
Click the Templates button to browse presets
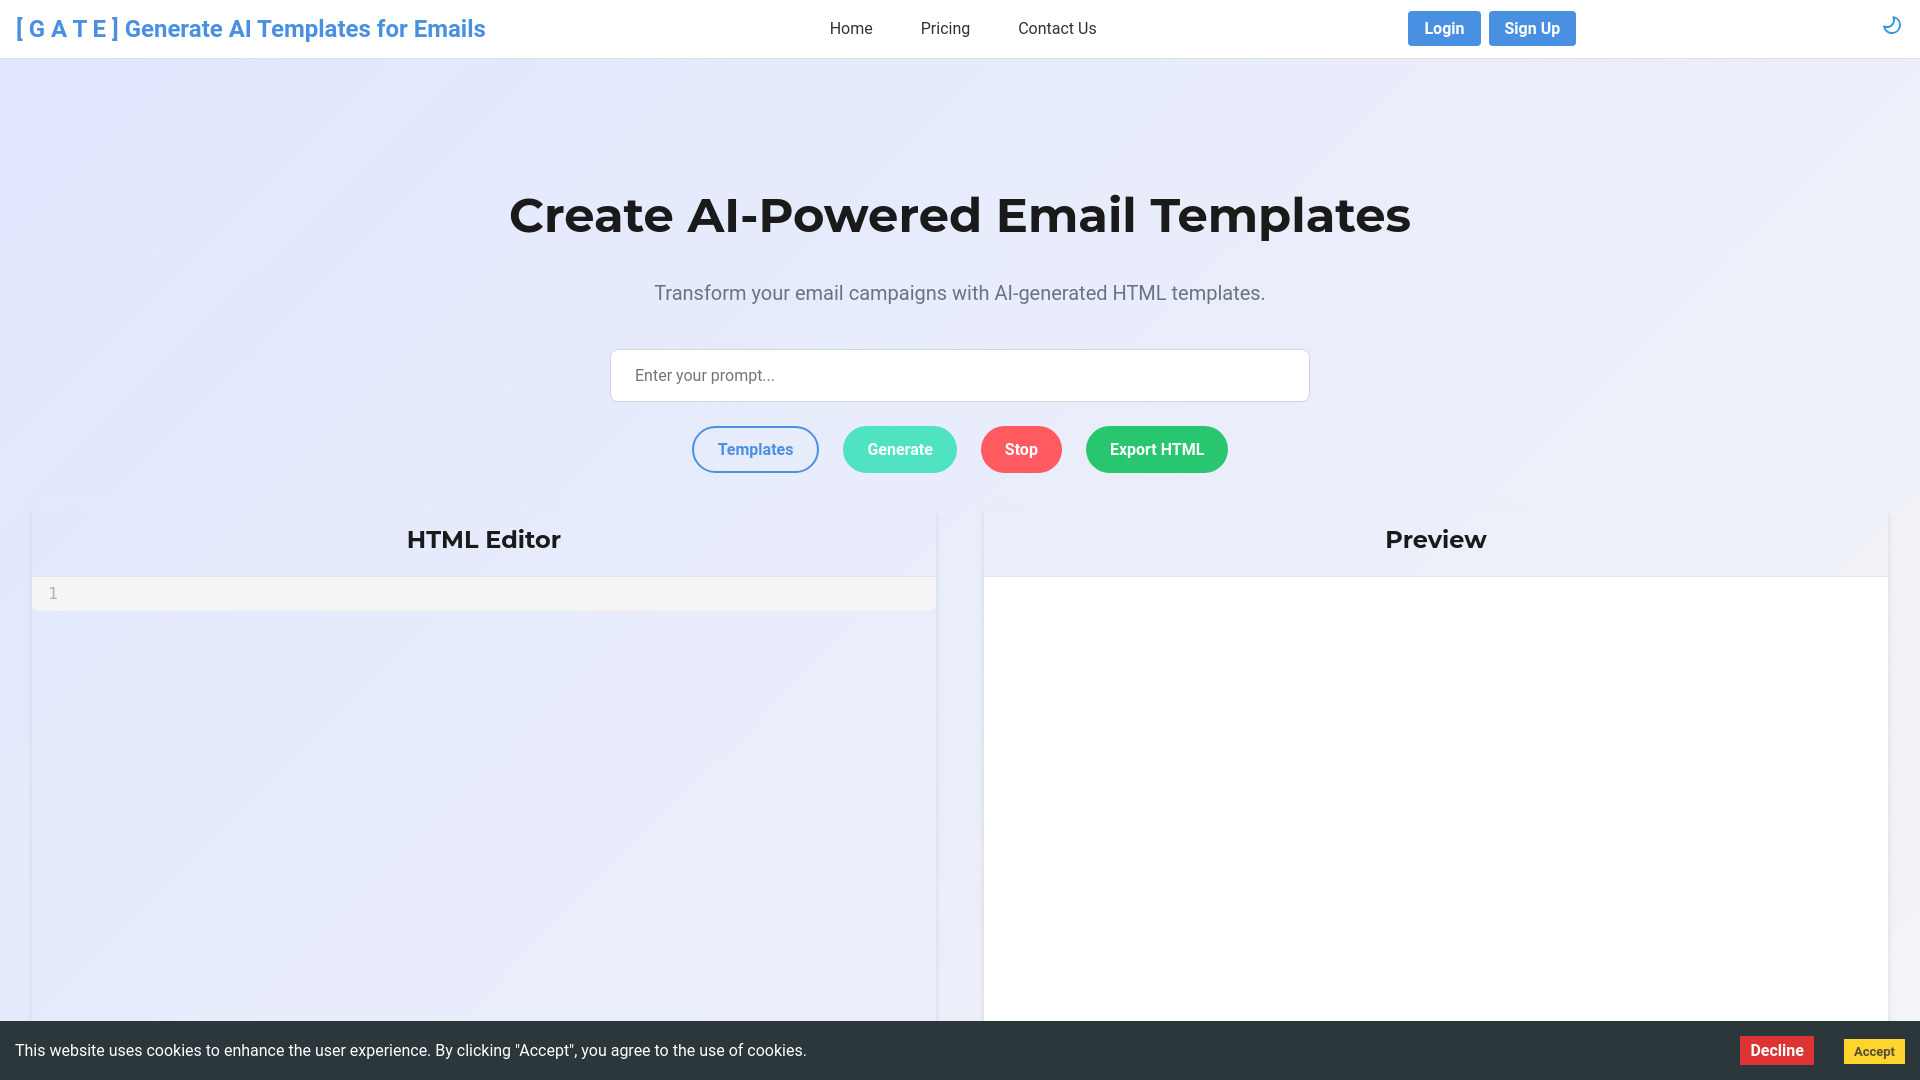[x=756, y=450]
